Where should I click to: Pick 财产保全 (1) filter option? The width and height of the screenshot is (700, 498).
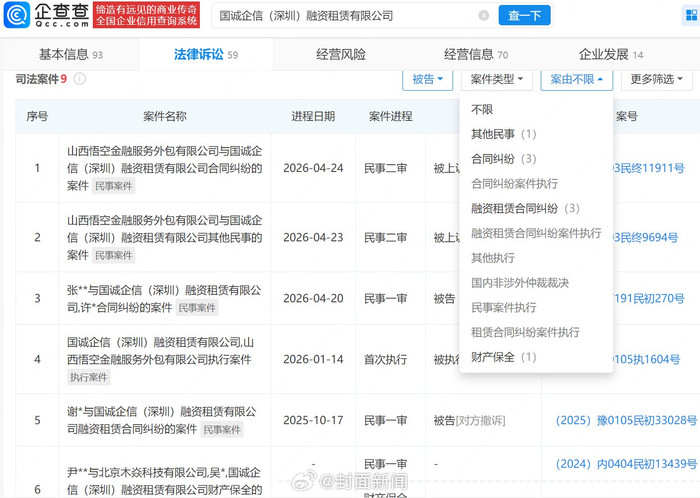pos(504,357)
